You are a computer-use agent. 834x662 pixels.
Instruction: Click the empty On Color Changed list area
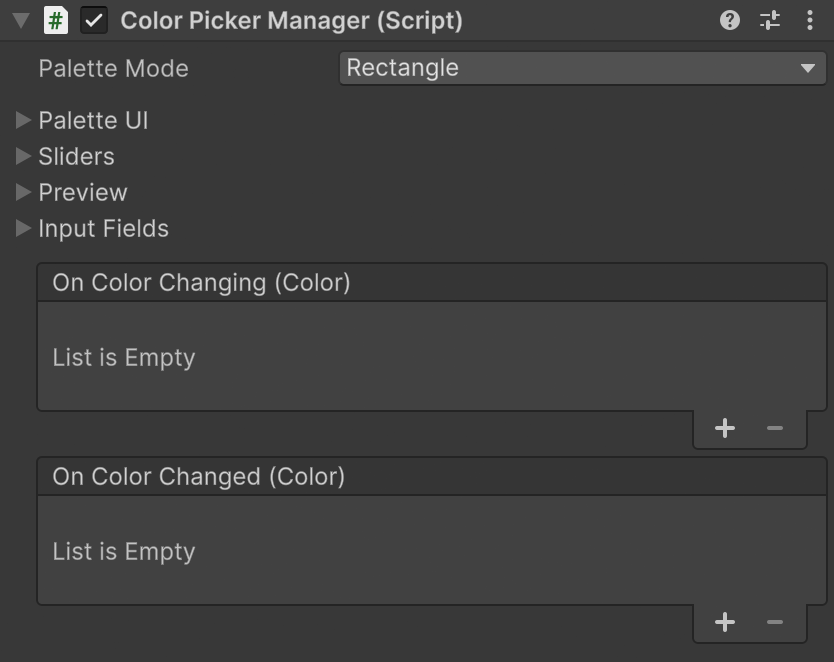[431, 551]
